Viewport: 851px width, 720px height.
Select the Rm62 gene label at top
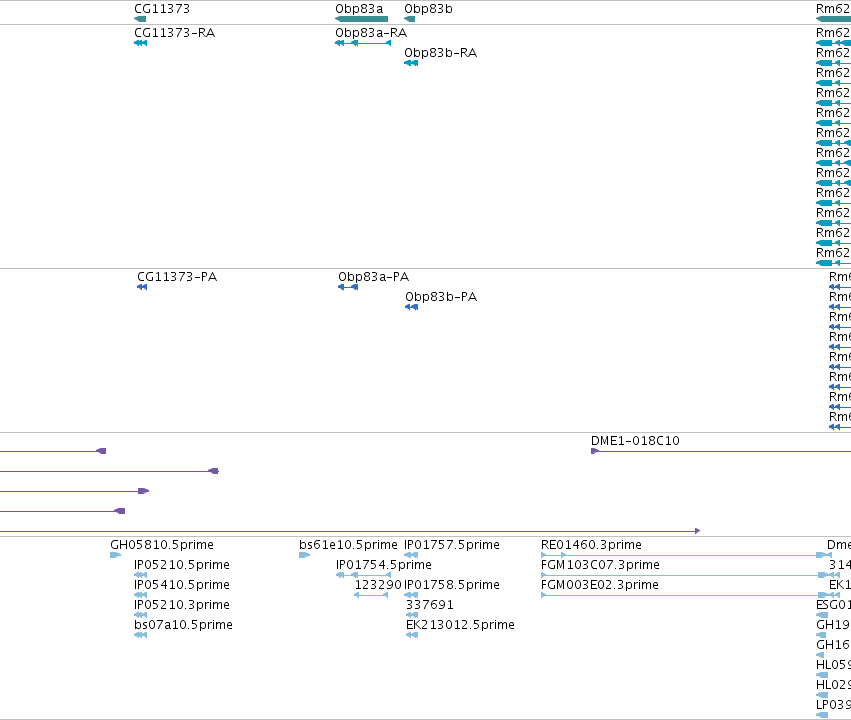(x=833, y=9)
